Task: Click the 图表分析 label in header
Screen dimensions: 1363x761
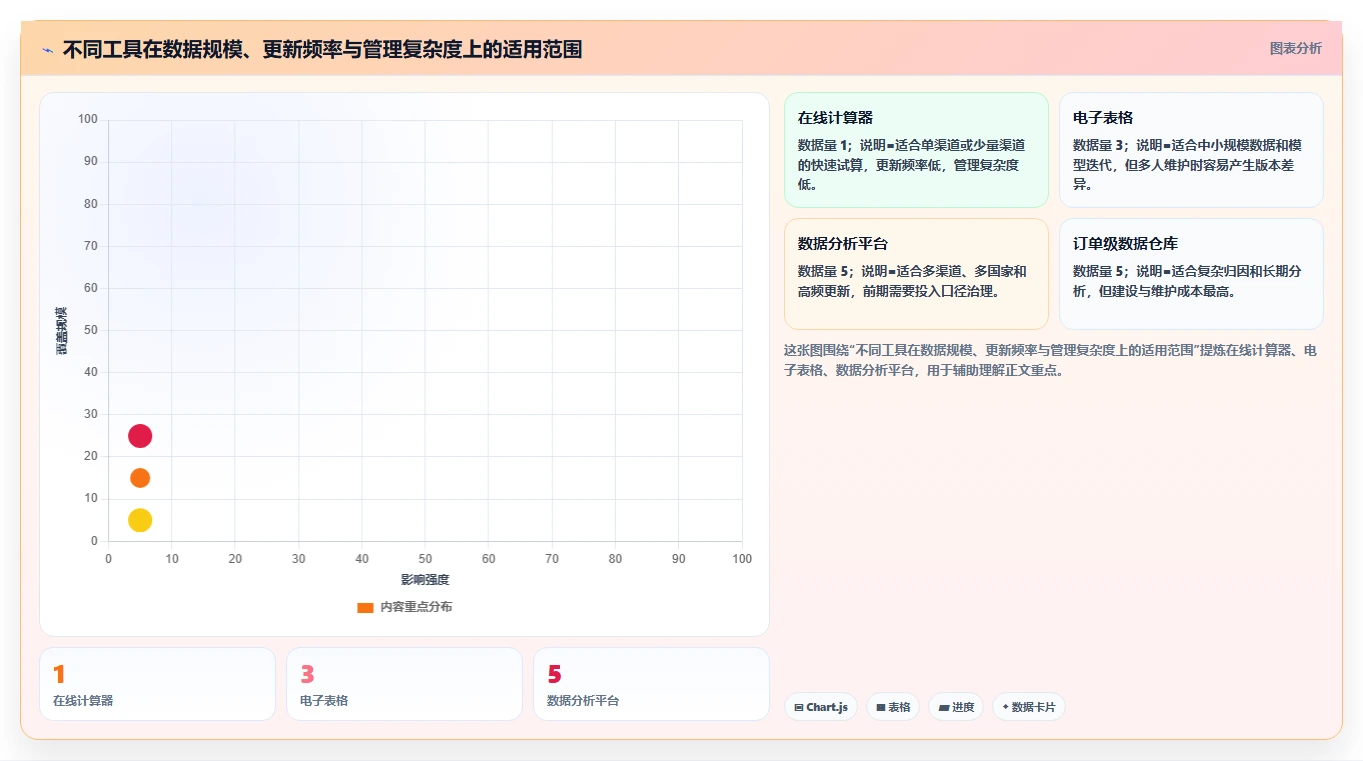Action: pyautogui.click(x=1295, y=48)
